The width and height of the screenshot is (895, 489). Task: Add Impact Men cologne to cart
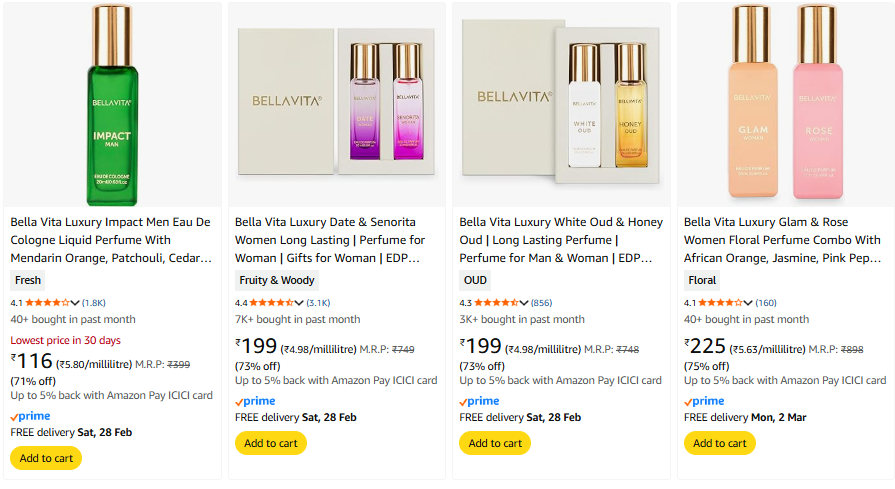46,458
